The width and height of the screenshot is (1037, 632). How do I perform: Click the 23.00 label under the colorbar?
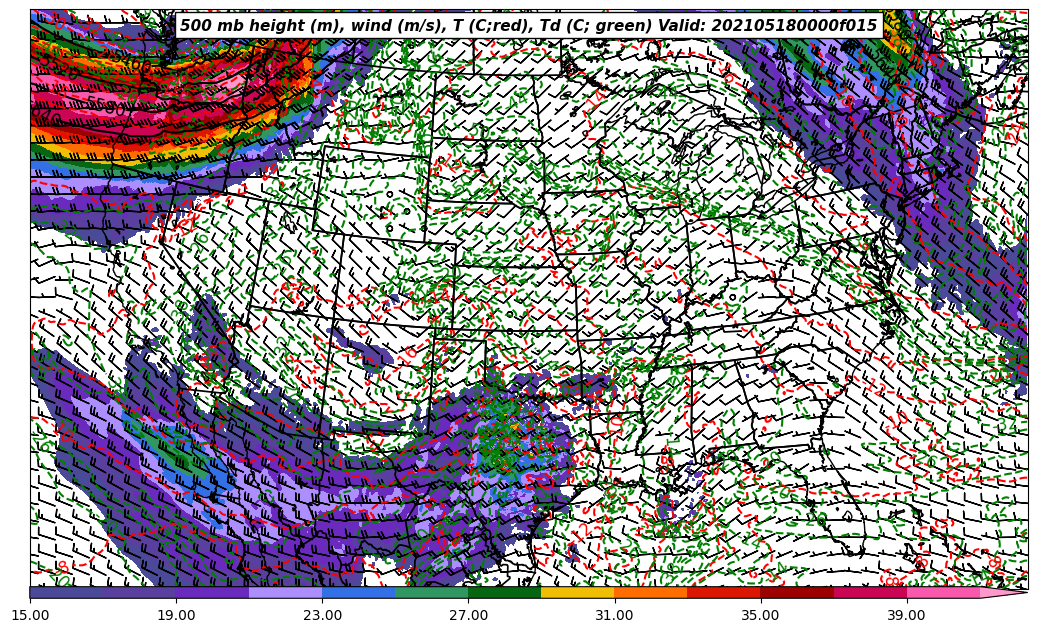(322, 615)
